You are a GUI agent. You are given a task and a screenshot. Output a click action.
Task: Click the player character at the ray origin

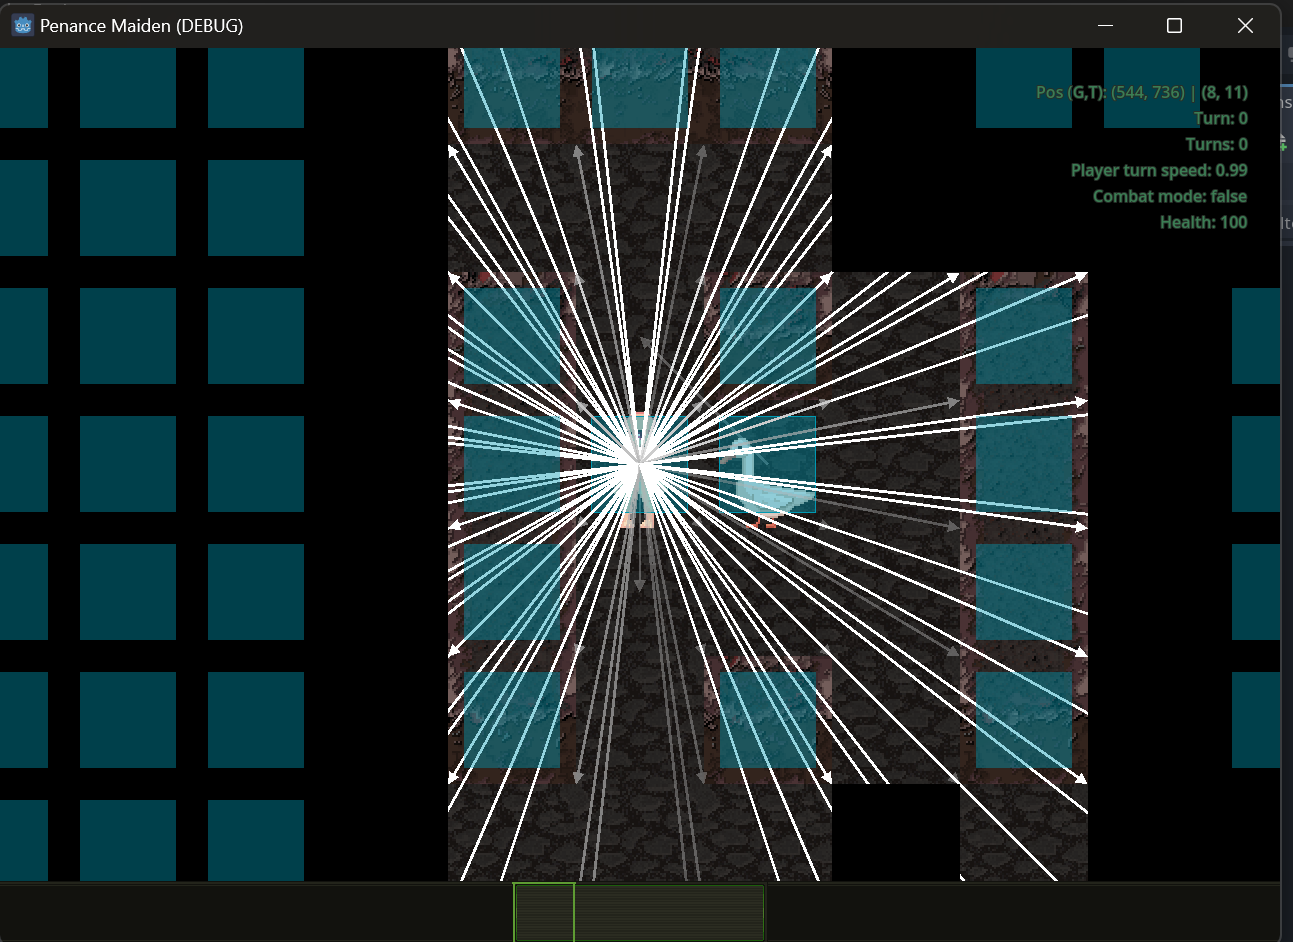(638, 468)
